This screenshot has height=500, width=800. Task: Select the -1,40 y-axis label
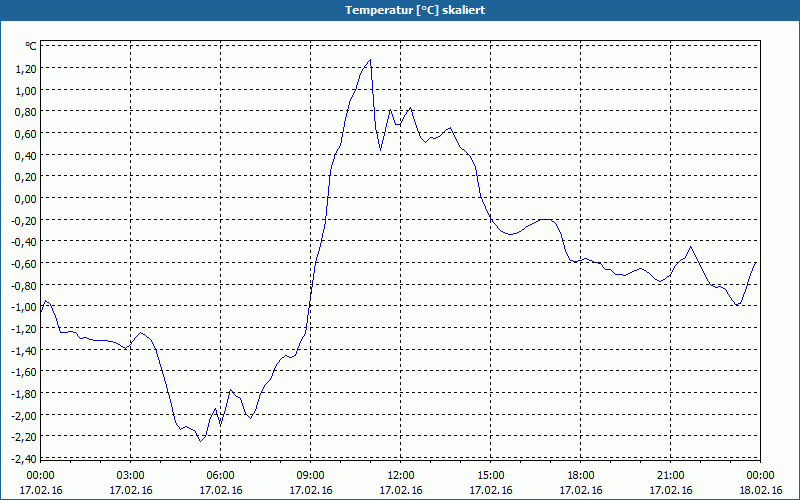click(x=24, y=350)
